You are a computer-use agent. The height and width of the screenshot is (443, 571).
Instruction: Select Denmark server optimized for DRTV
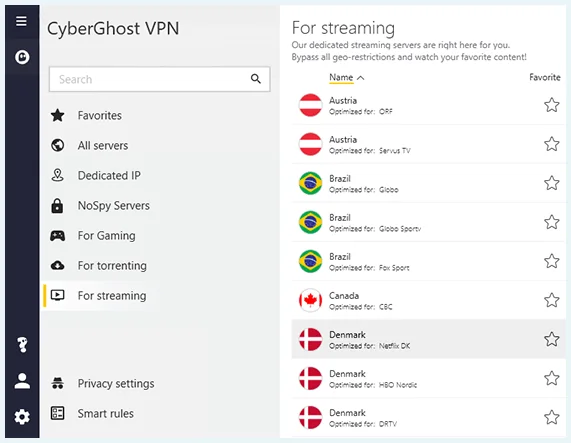point(428,417)
